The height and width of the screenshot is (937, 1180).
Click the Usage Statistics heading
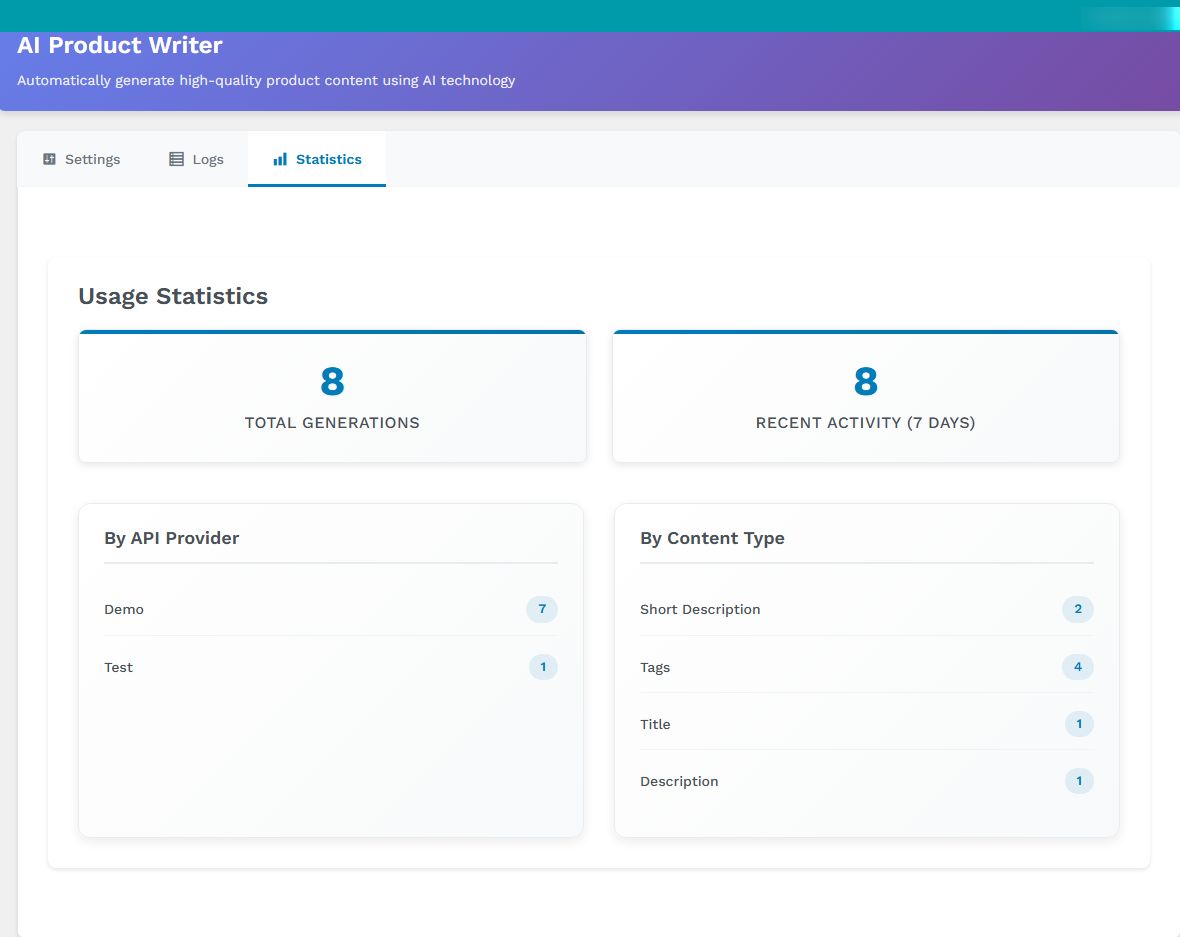coord(173,296)
